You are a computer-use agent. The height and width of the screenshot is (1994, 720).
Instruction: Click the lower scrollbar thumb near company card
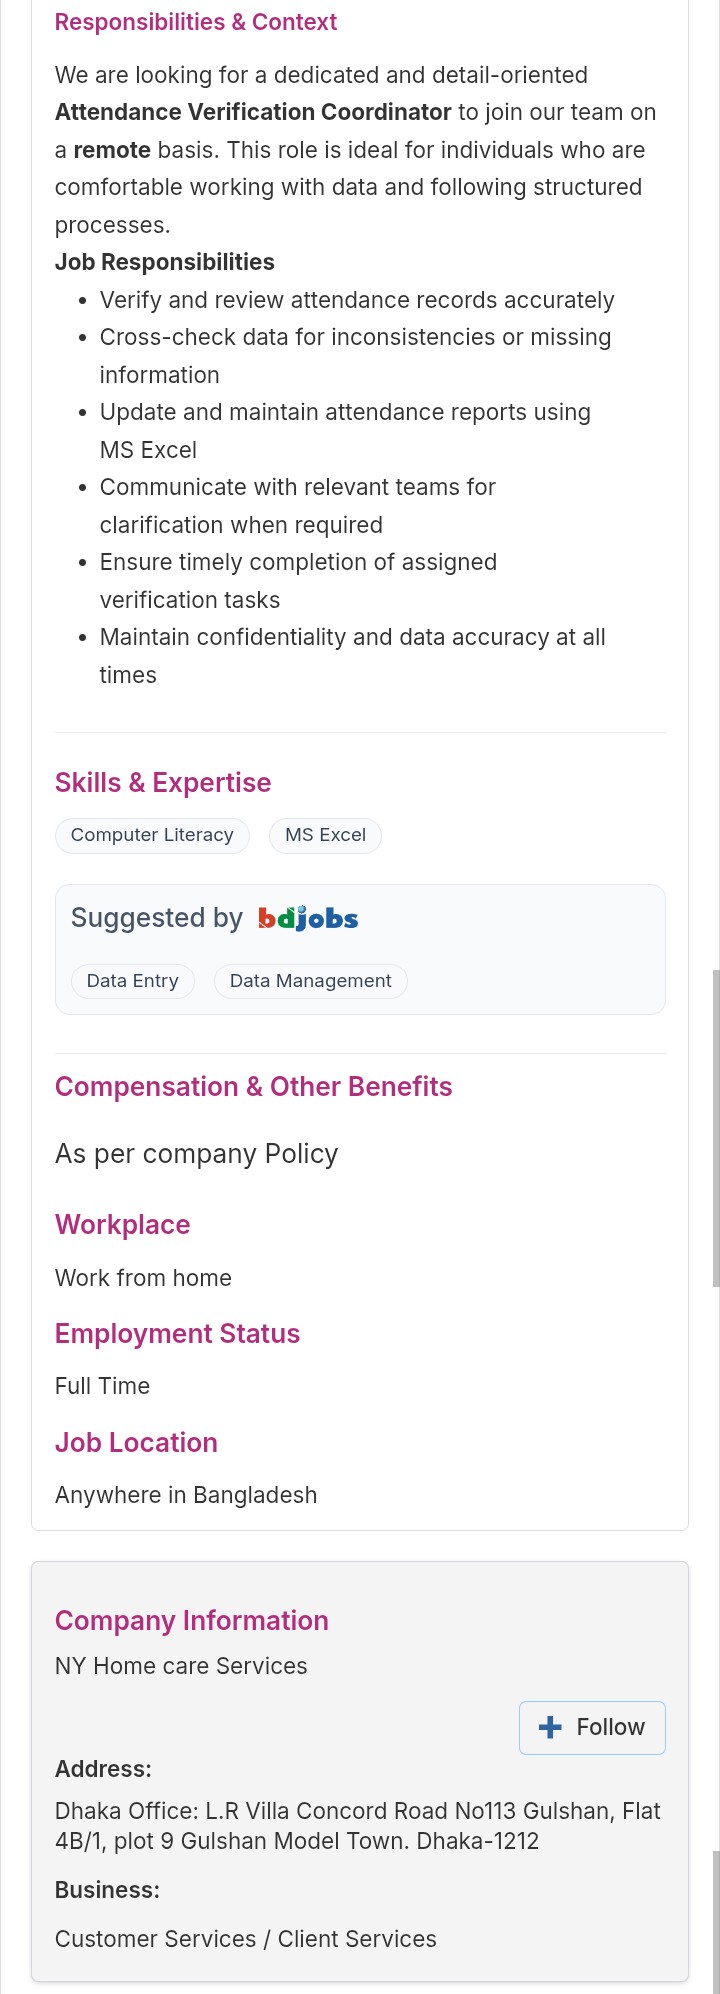click(716, 1920)
